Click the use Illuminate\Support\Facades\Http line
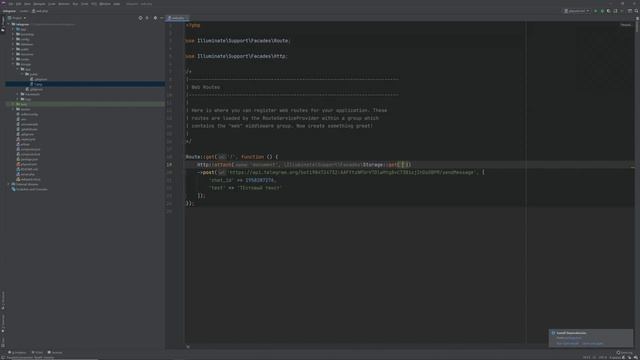640x360 pixels. coord(236,56)
